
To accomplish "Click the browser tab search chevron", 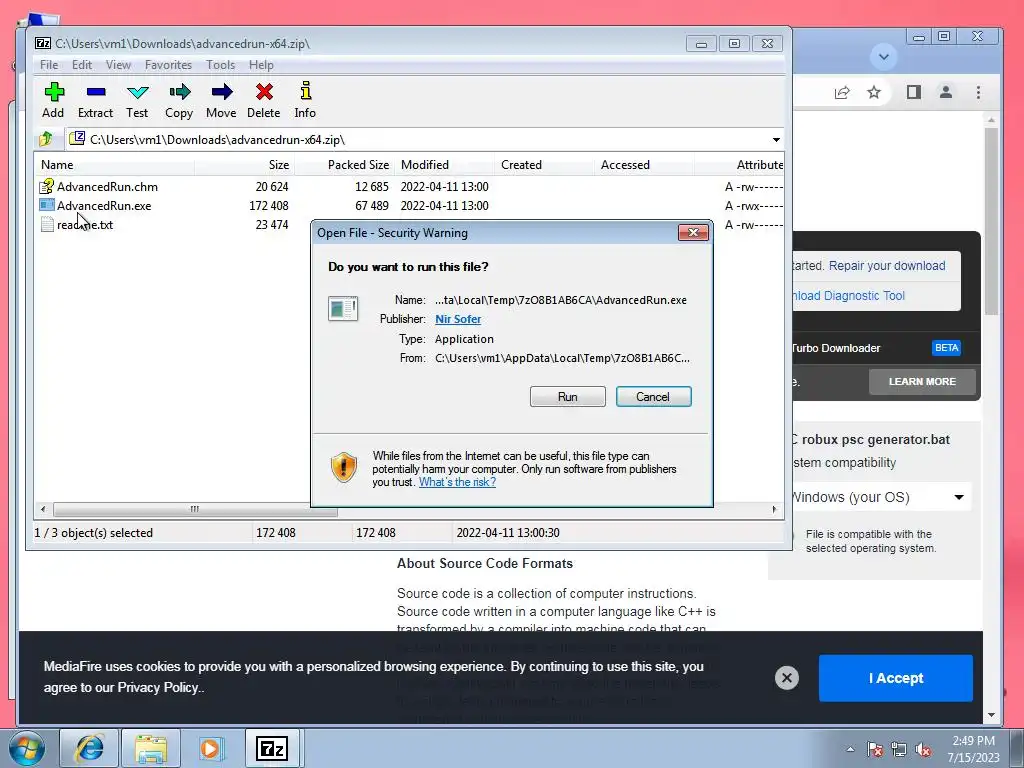I will point(884,56).
